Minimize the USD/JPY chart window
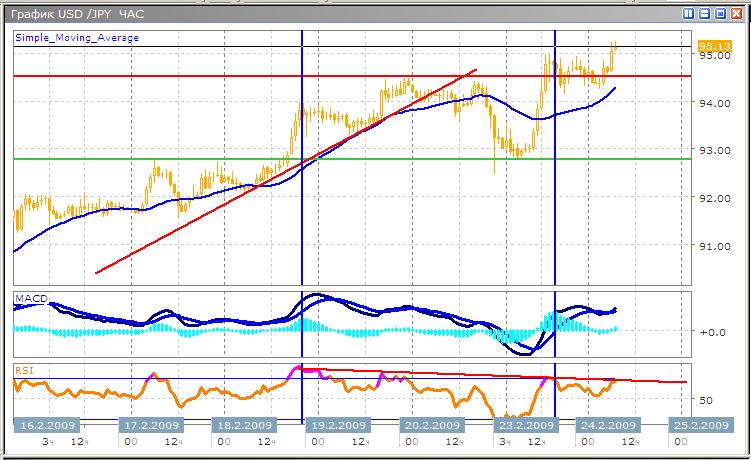751x460 pixels. tap(705, 14)
